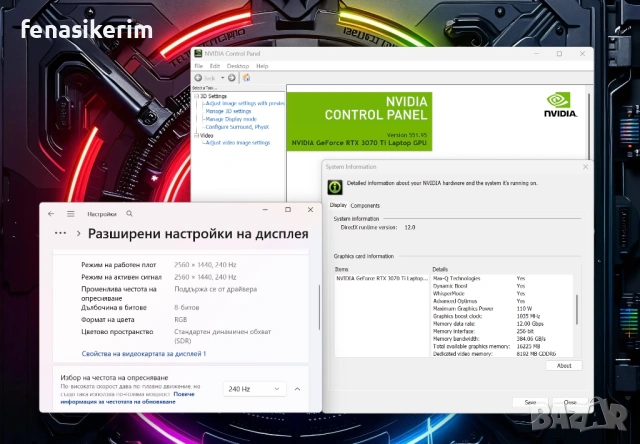The height and width of the screenshot is (444, 640).
Task: Click the Настройки window vertical scrollbar
Action: click(x=319, y=307)
